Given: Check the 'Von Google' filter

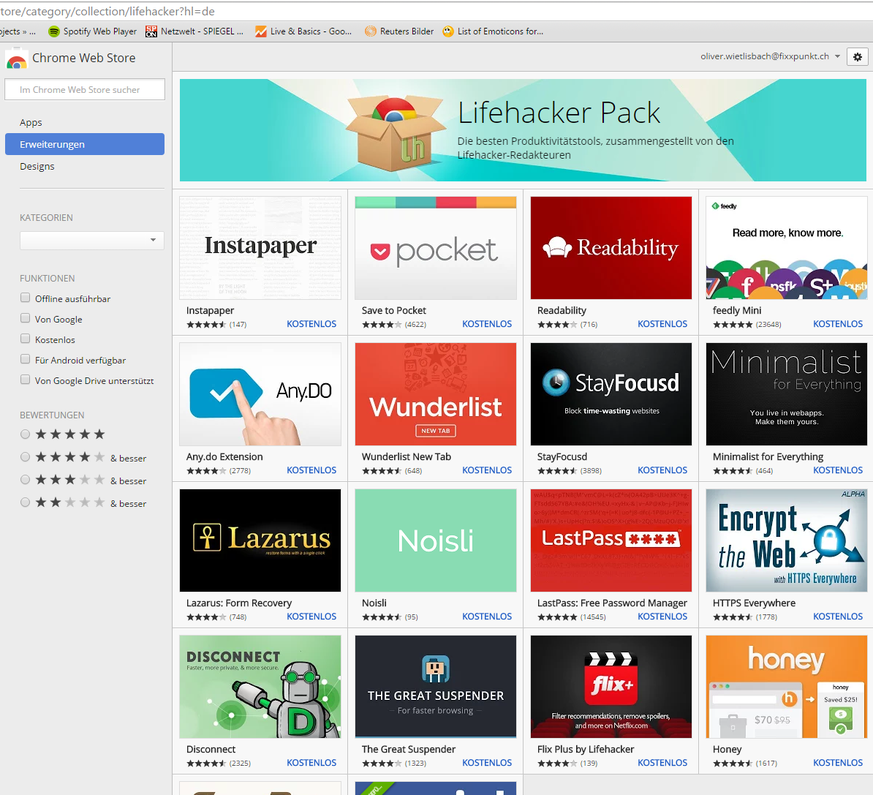Looking at the screenshot, I should 26,319.
